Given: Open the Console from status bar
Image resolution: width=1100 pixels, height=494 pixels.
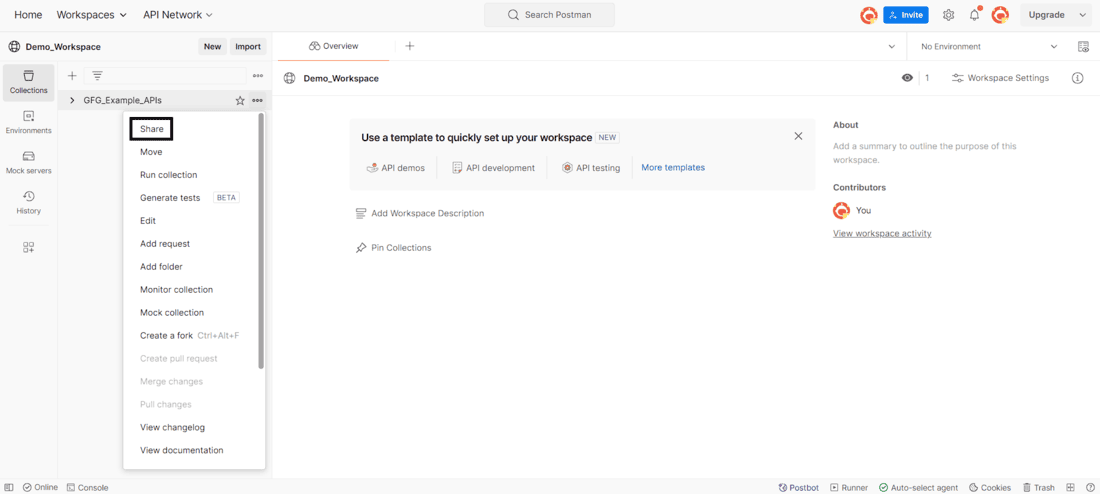Looking at the screenshot, I should (x=88, y=487).
